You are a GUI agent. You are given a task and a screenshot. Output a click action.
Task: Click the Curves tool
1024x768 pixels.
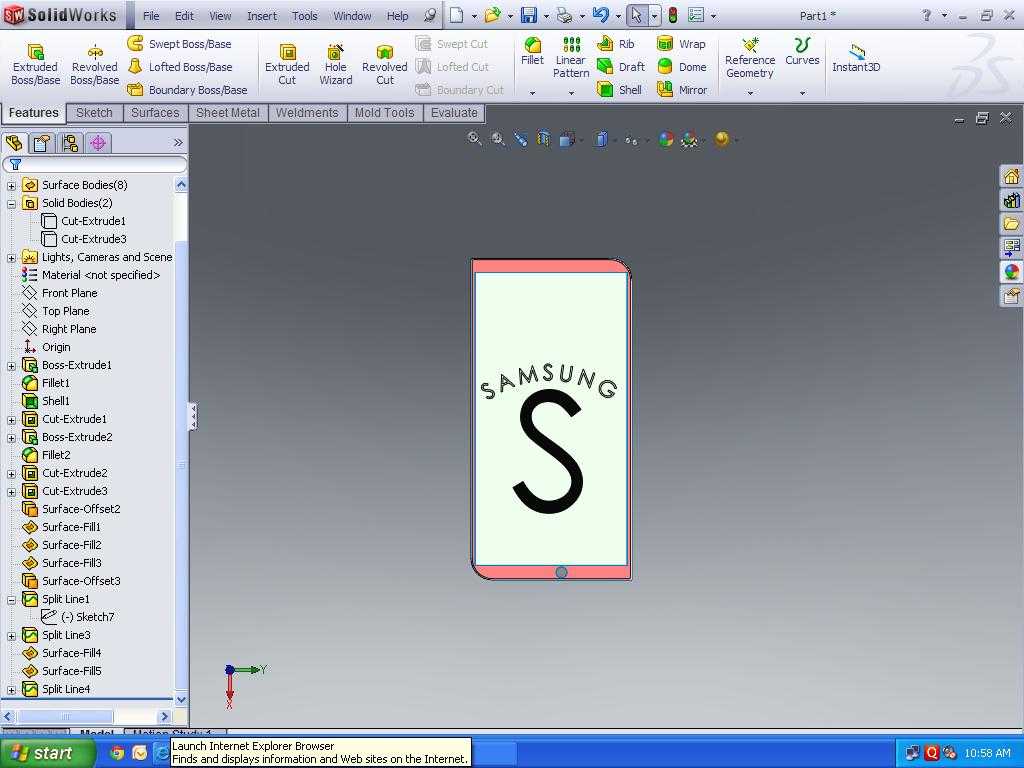802,52
